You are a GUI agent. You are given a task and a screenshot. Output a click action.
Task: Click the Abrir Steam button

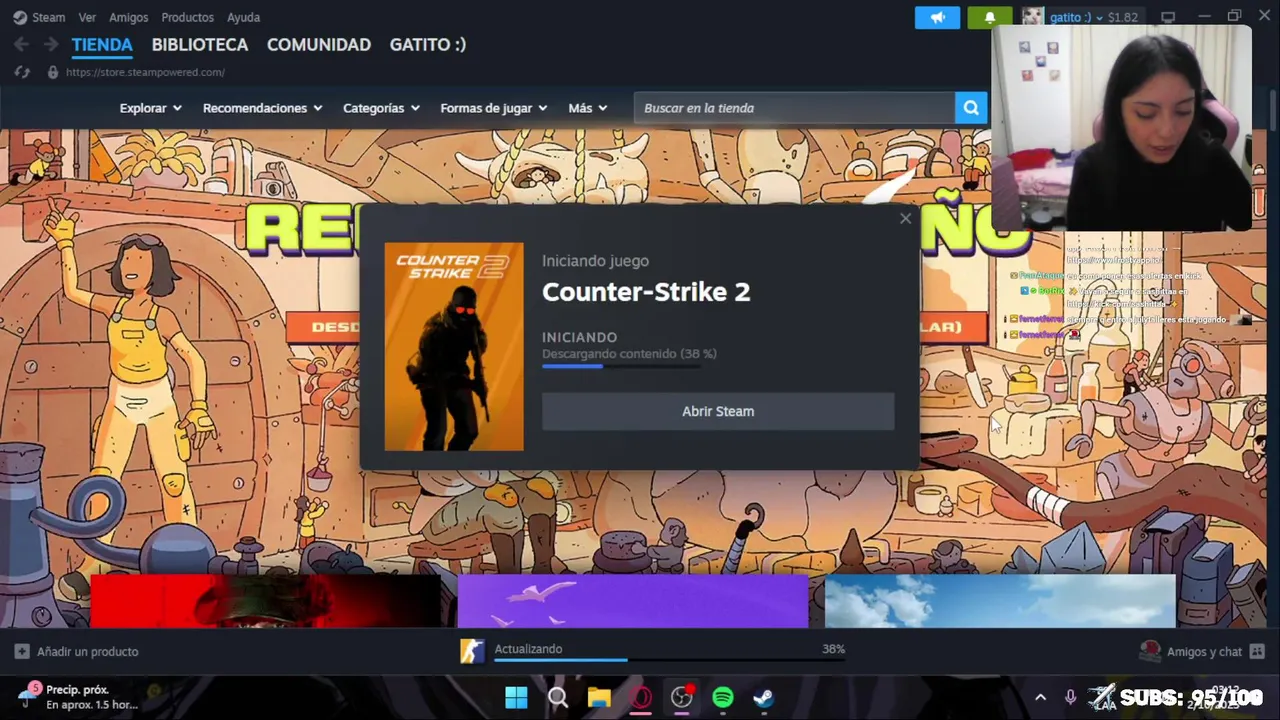(718, 411)
